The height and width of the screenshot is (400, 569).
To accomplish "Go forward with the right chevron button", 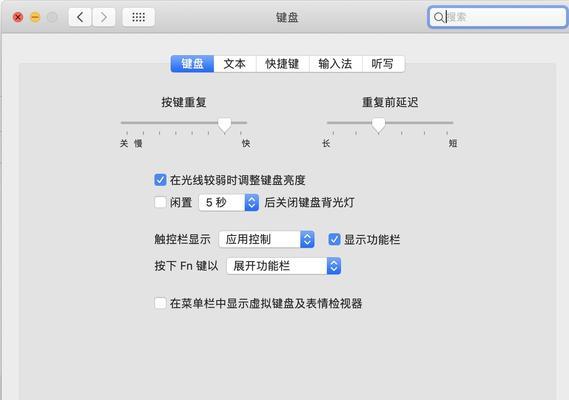I will 104,17.
